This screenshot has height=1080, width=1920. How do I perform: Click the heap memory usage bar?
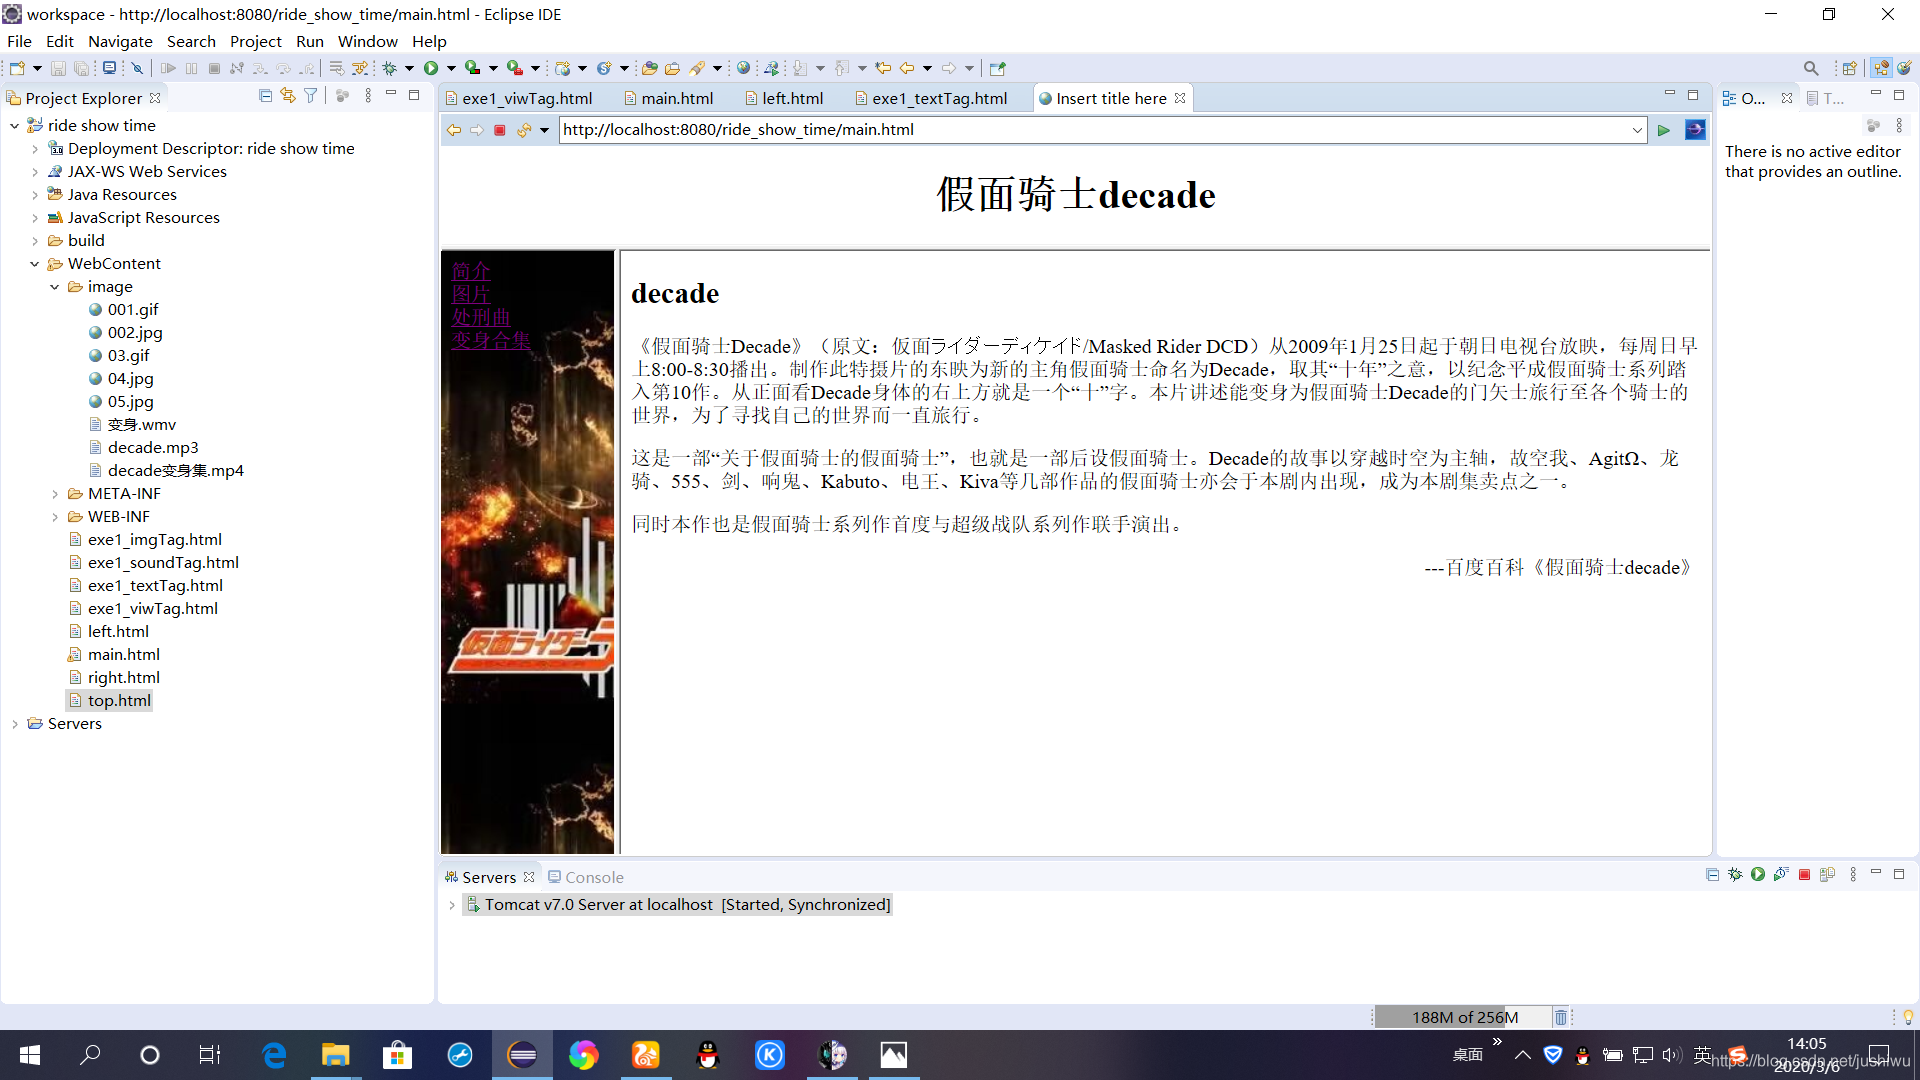point(1464,1017)
